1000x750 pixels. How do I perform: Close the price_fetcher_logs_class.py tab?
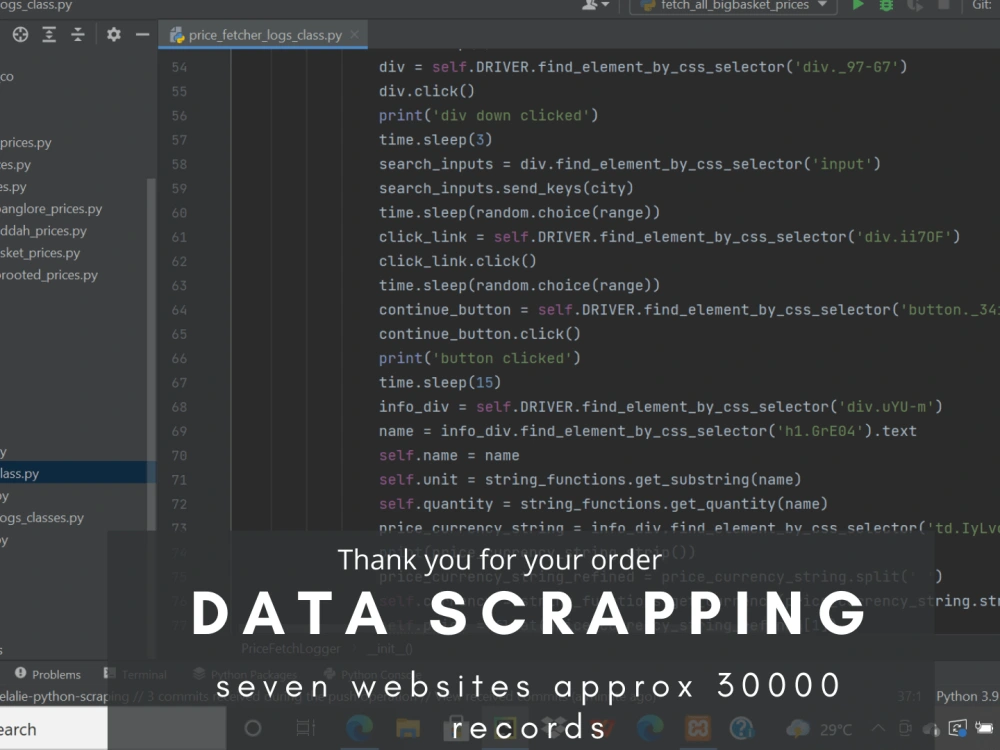(x=355, y=35)
